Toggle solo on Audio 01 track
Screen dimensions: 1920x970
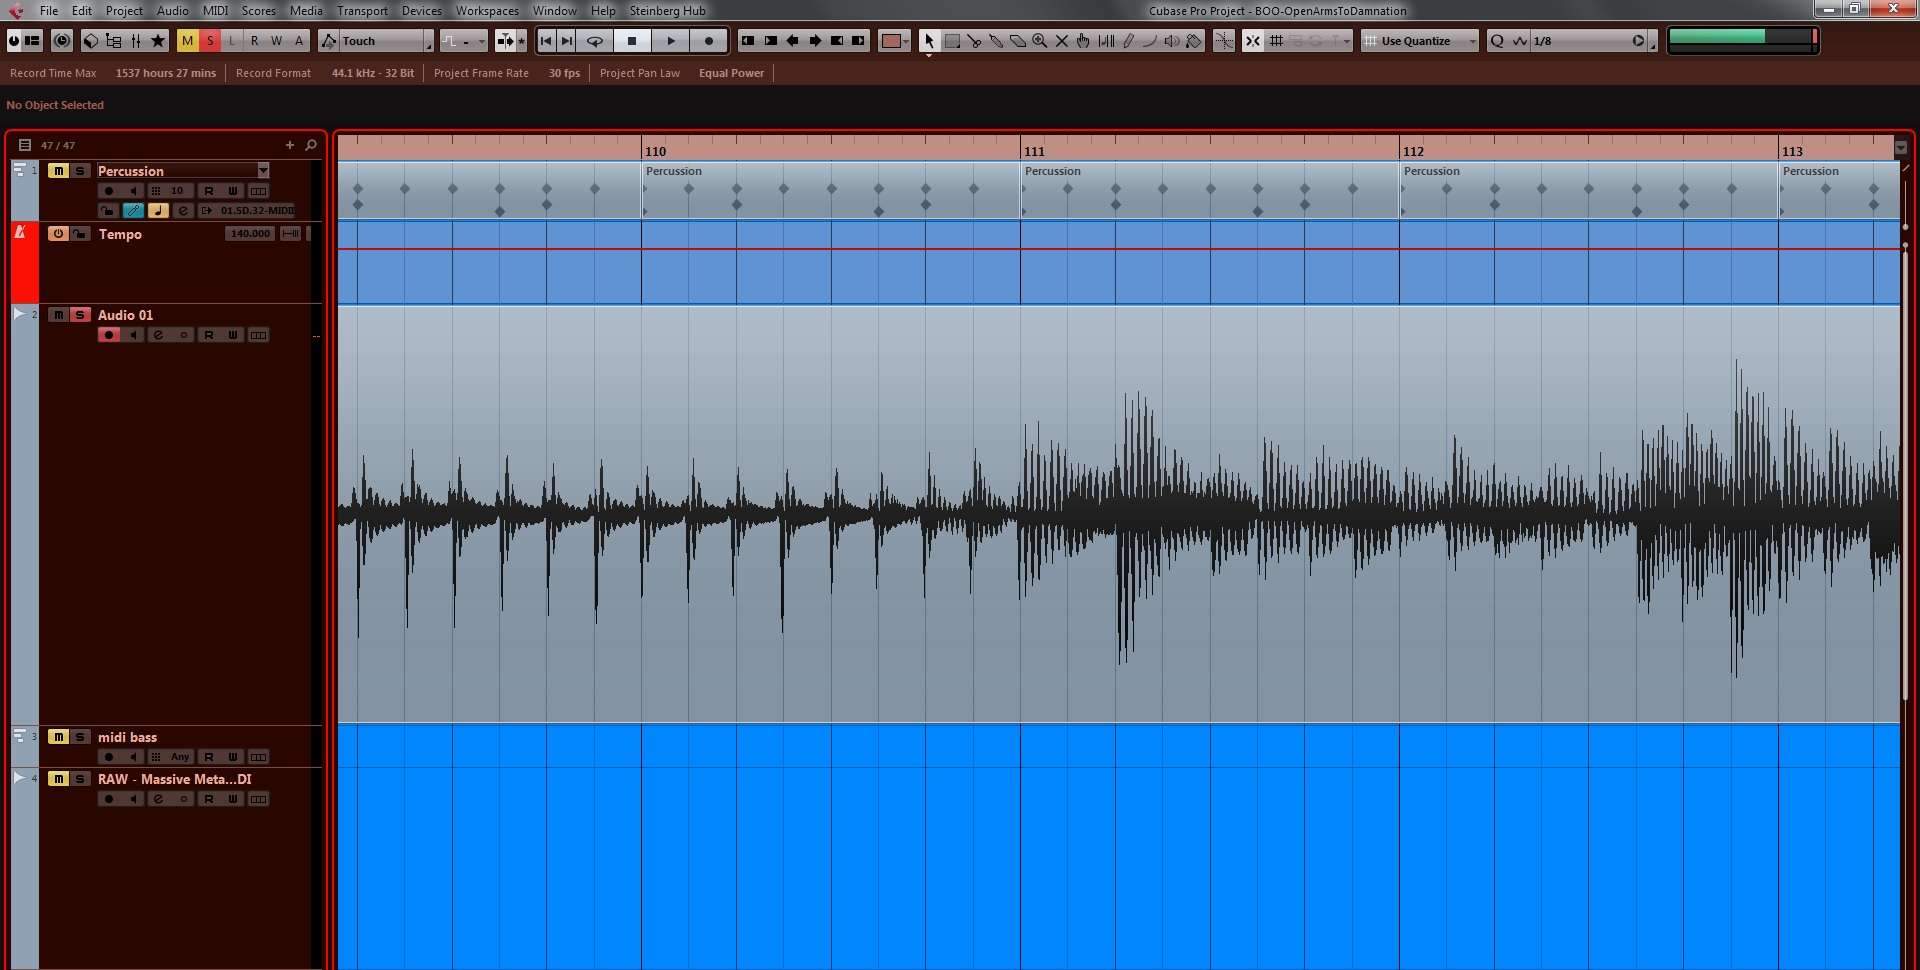click(x=80, y=315)
